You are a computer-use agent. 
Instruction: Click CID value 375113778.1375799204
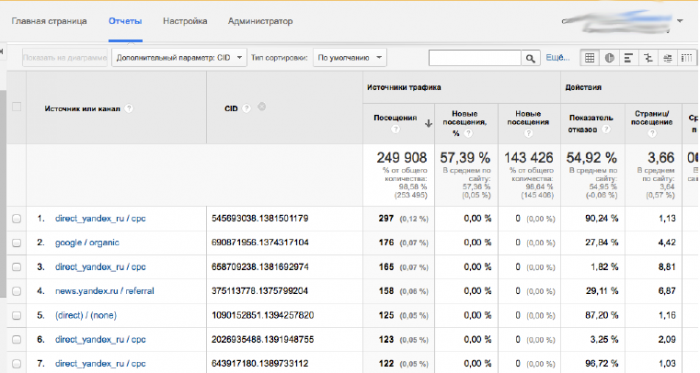click(260, 291)
